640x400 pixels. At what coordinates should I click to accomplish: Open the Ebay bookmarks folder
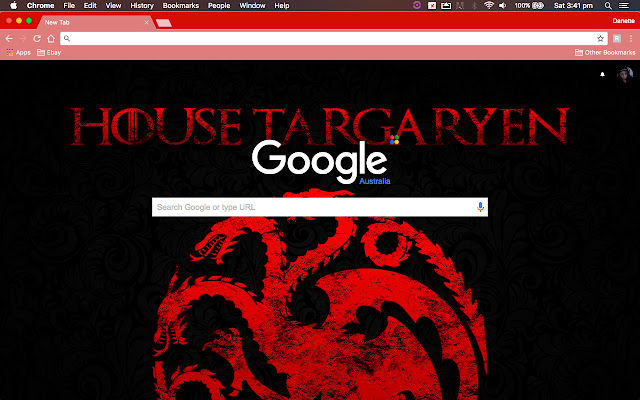[49, 52]
